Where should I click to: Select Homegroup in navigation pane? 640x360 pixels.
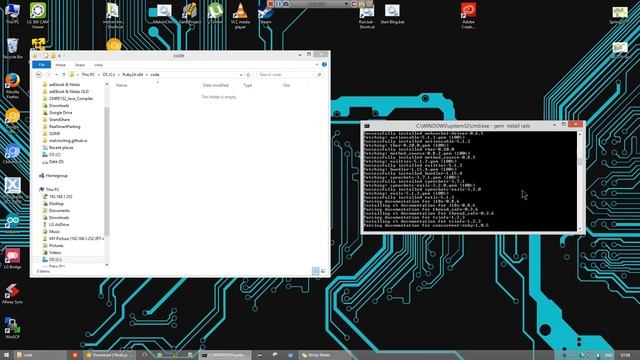click(56, 176)
